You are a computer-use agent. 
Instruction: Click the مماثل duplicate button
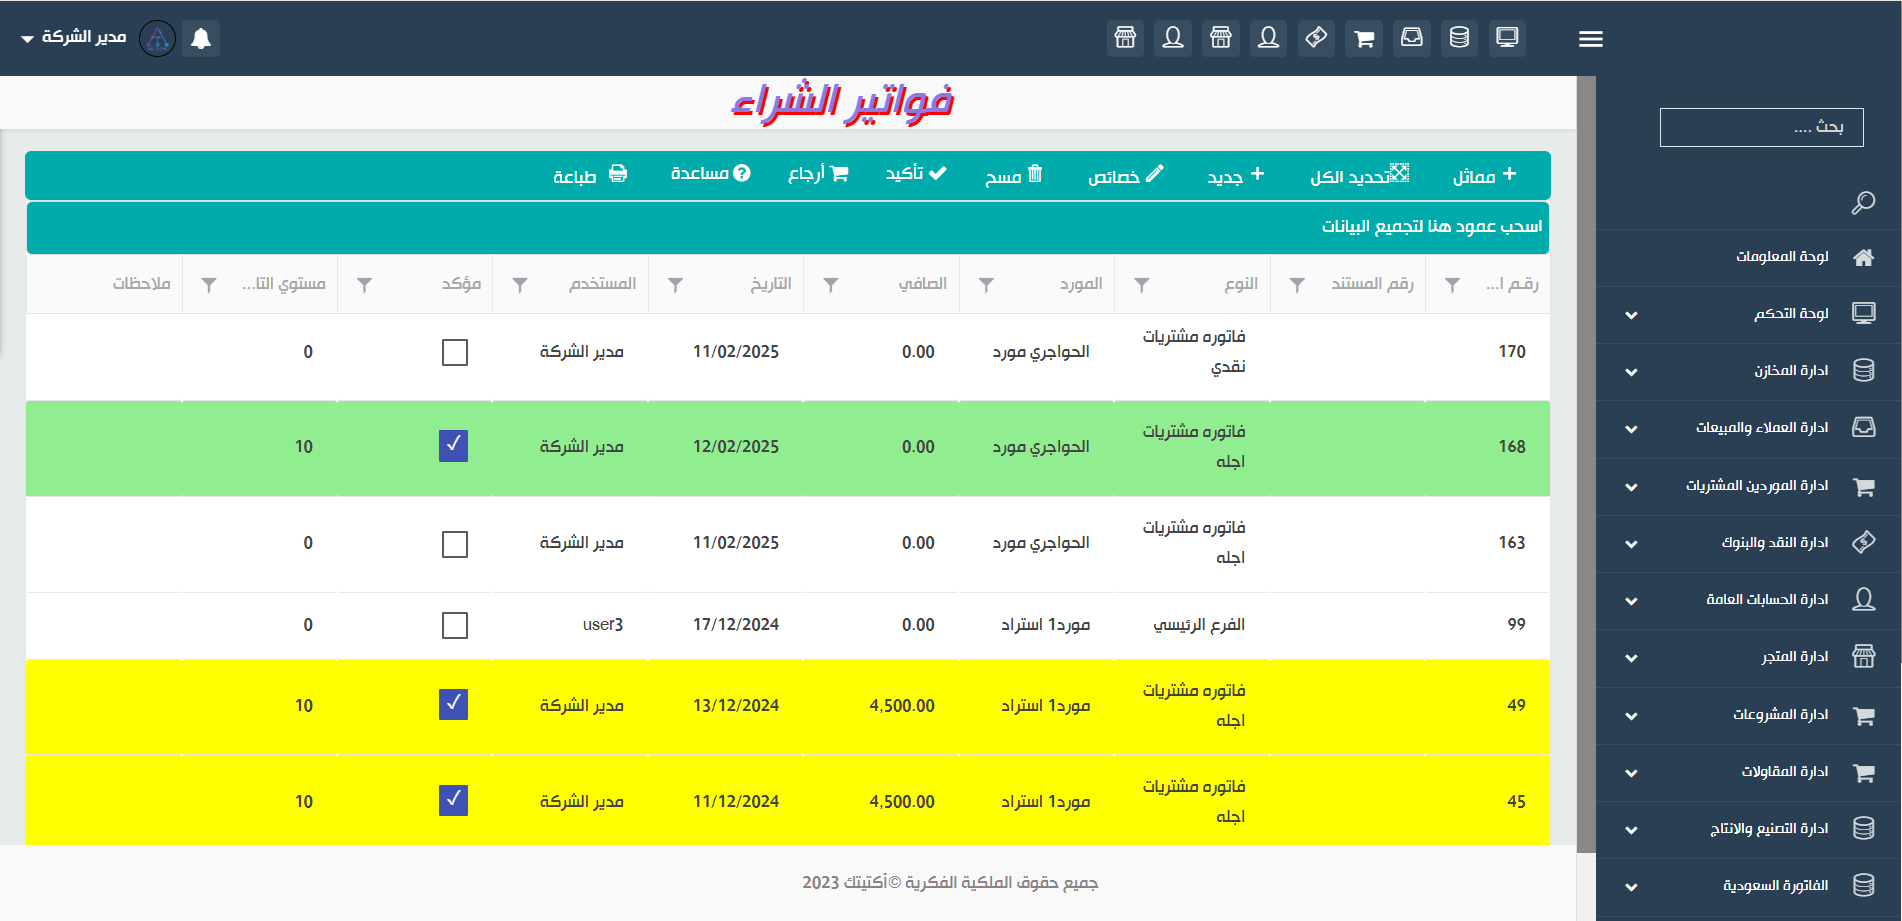point(1485,176)
